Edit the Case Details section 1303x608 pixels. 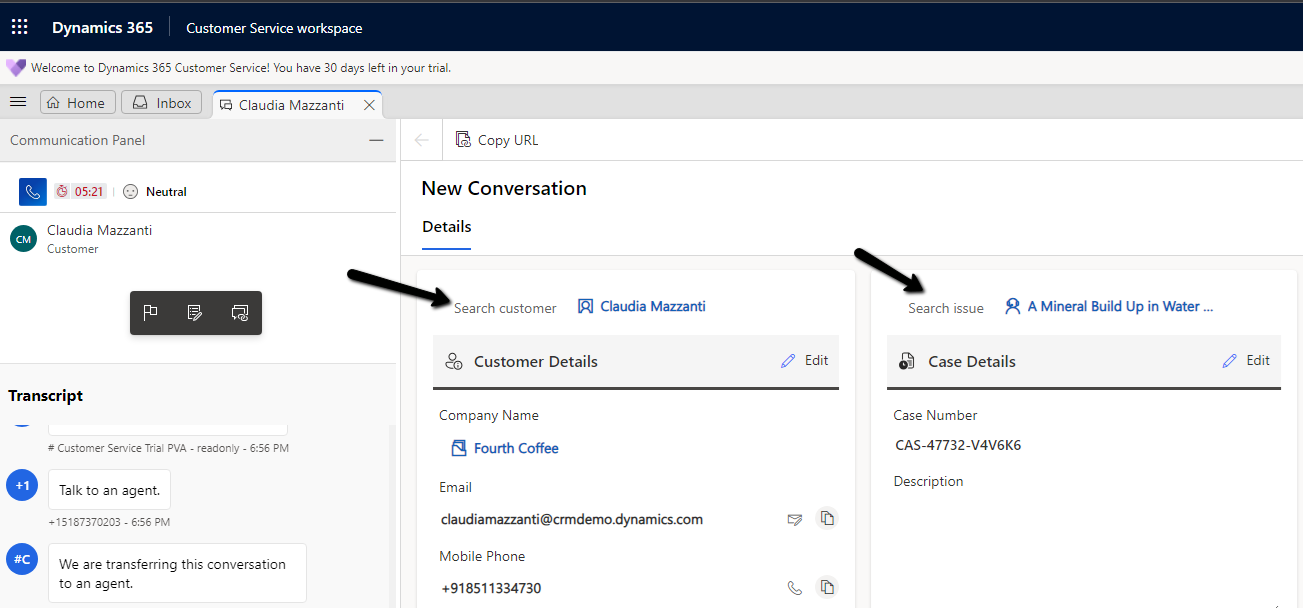[x=1247, y=360]
